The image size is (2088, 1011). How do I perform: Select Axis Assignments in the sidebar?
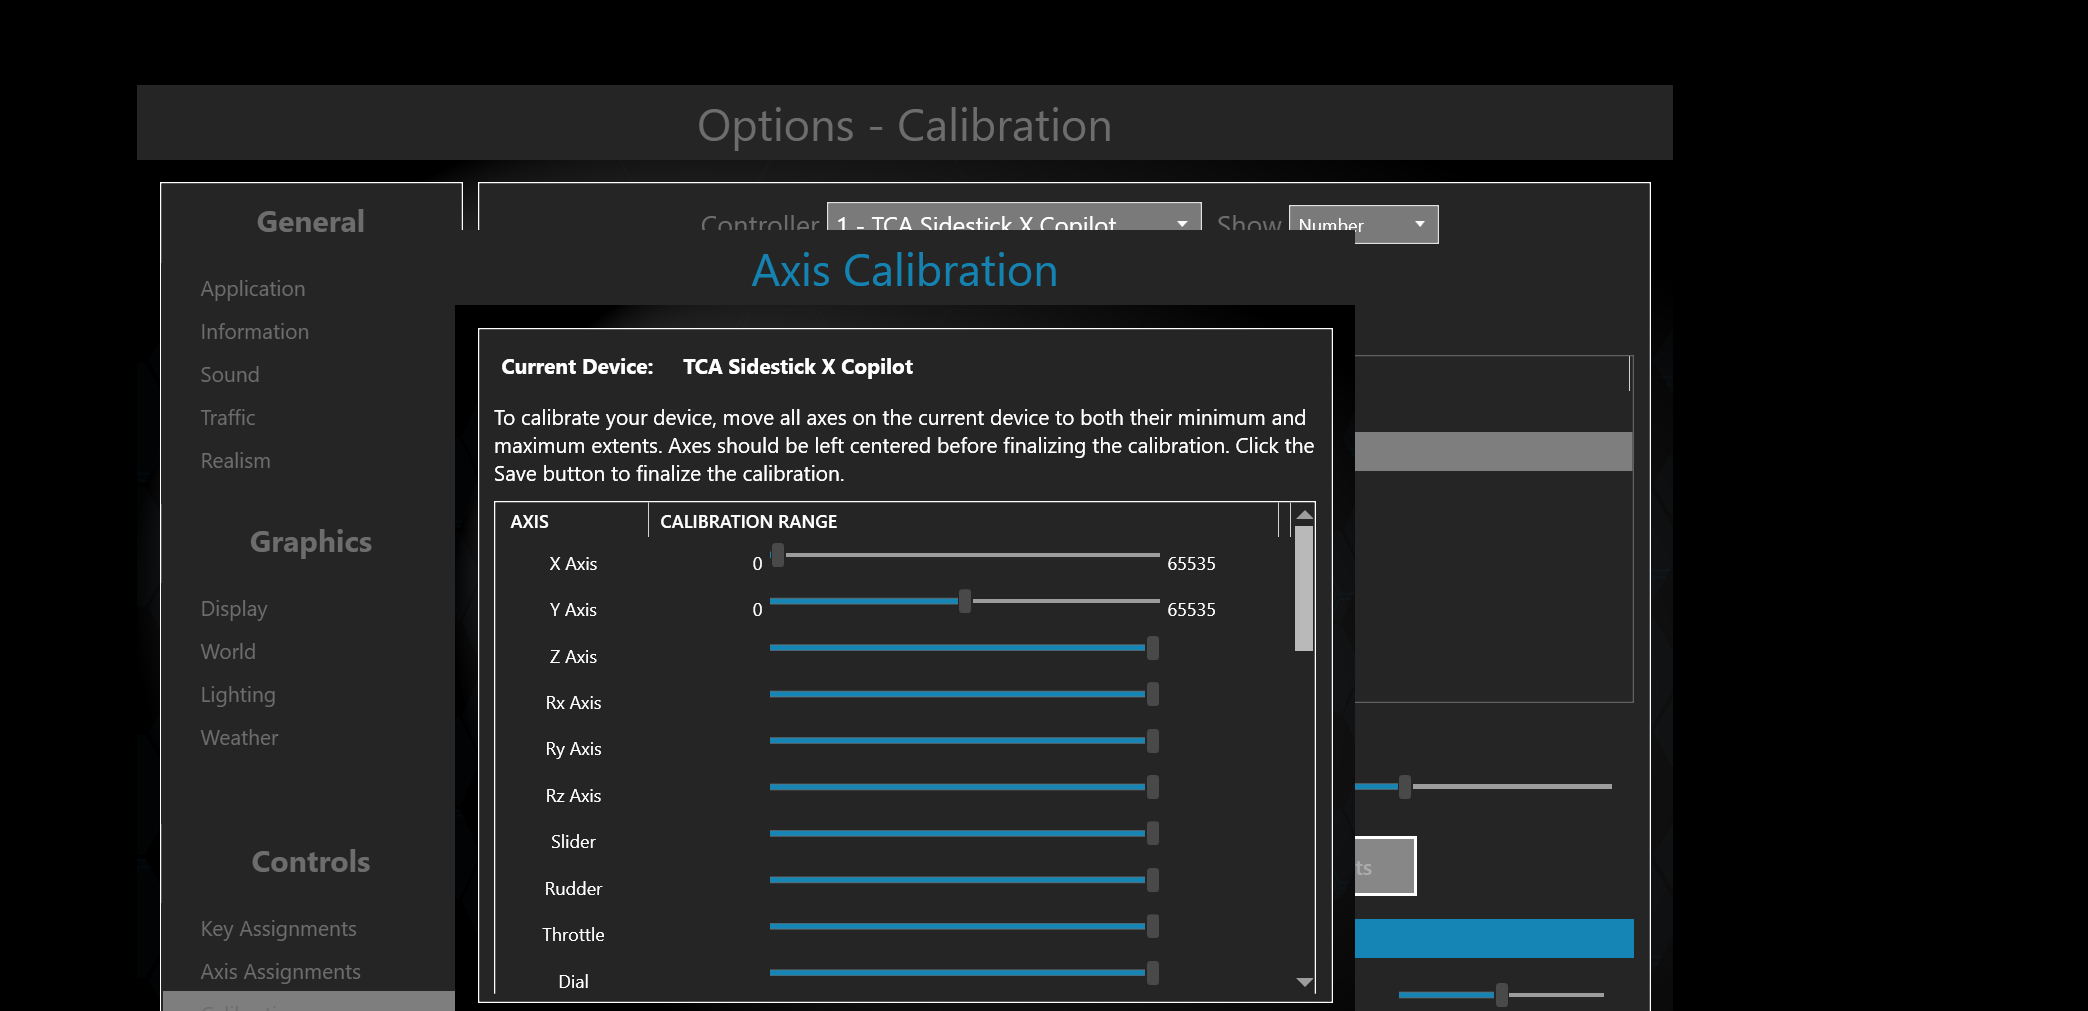pos(280,972)
